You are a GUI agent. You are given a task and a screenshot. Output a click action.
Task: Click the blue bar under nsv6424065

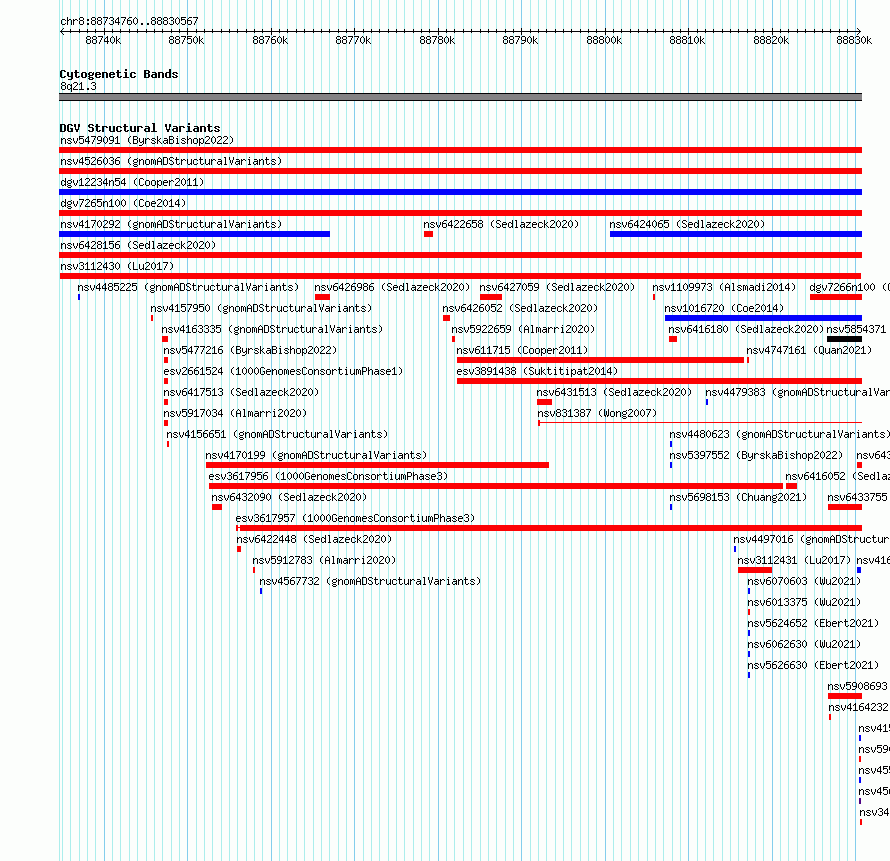pos(736,234)
